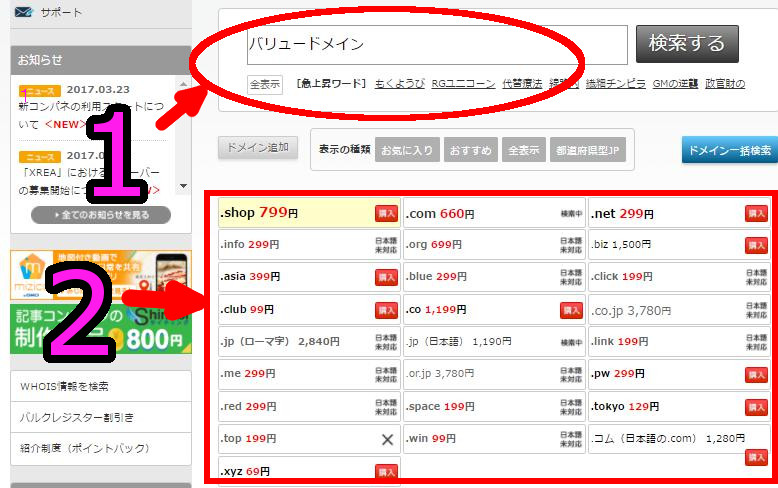This screenshot has height=488, width=778.
Task: Select the .space 199円 cell
Action: tap(494, 407)
